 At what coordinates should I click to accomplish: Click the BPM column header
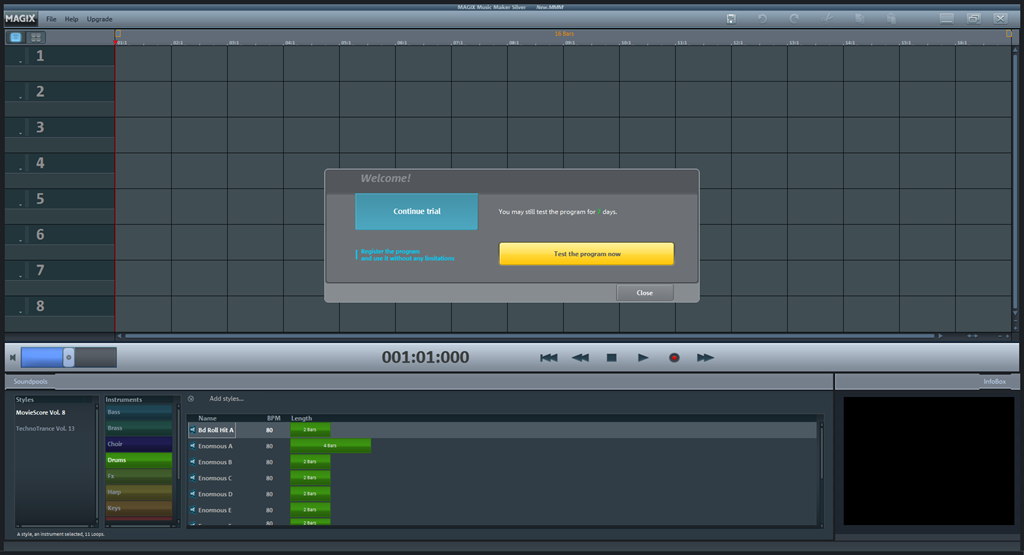(273, 418)
